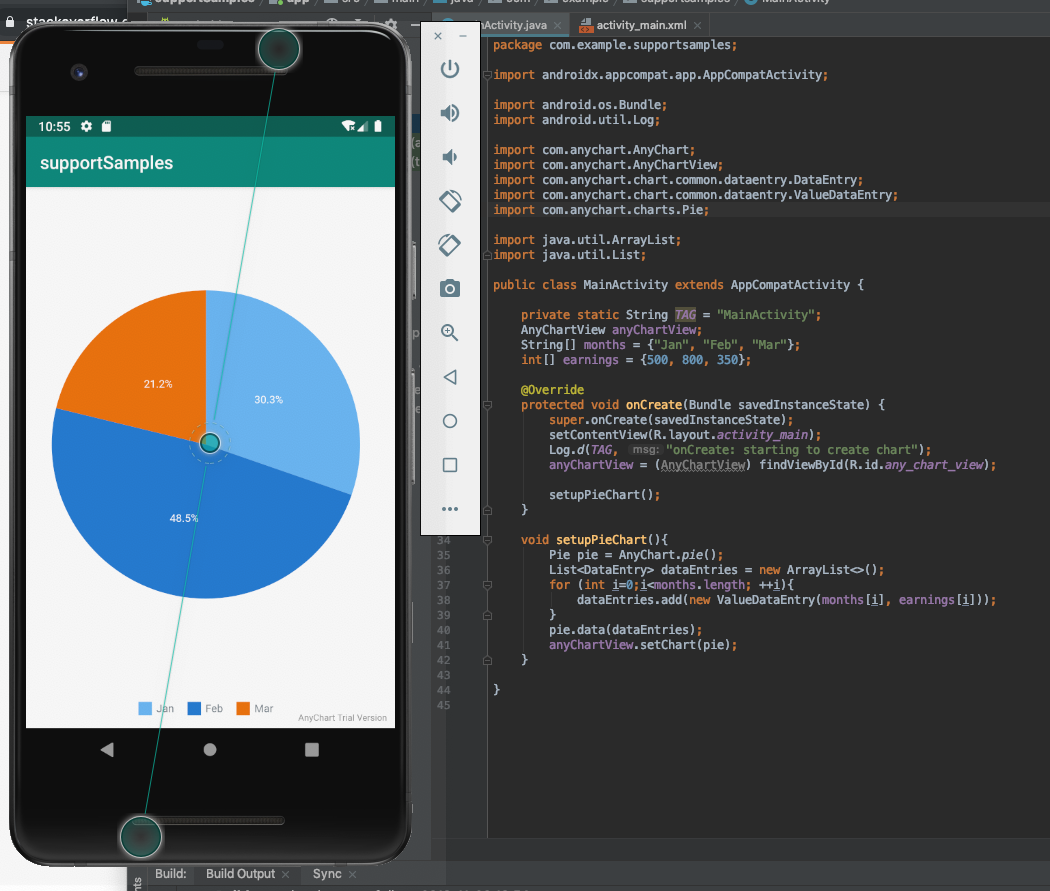Click the "Build:" panel label

coord(171,874)
